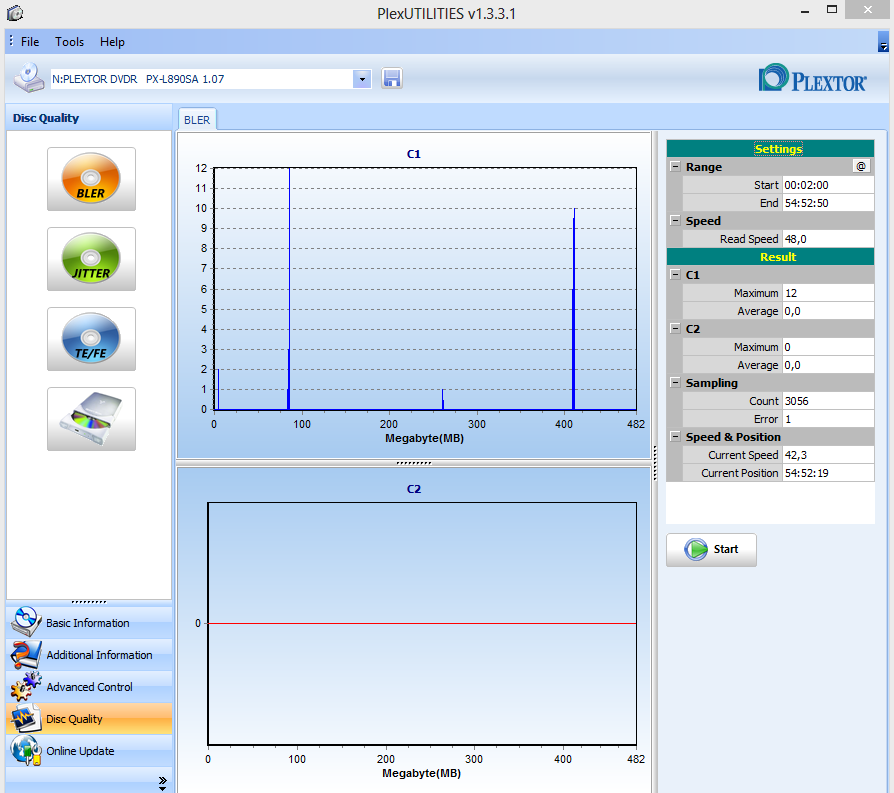Collapse the Sampling section
Viewport: 894px width, 793px height.
tap(675, 382)
